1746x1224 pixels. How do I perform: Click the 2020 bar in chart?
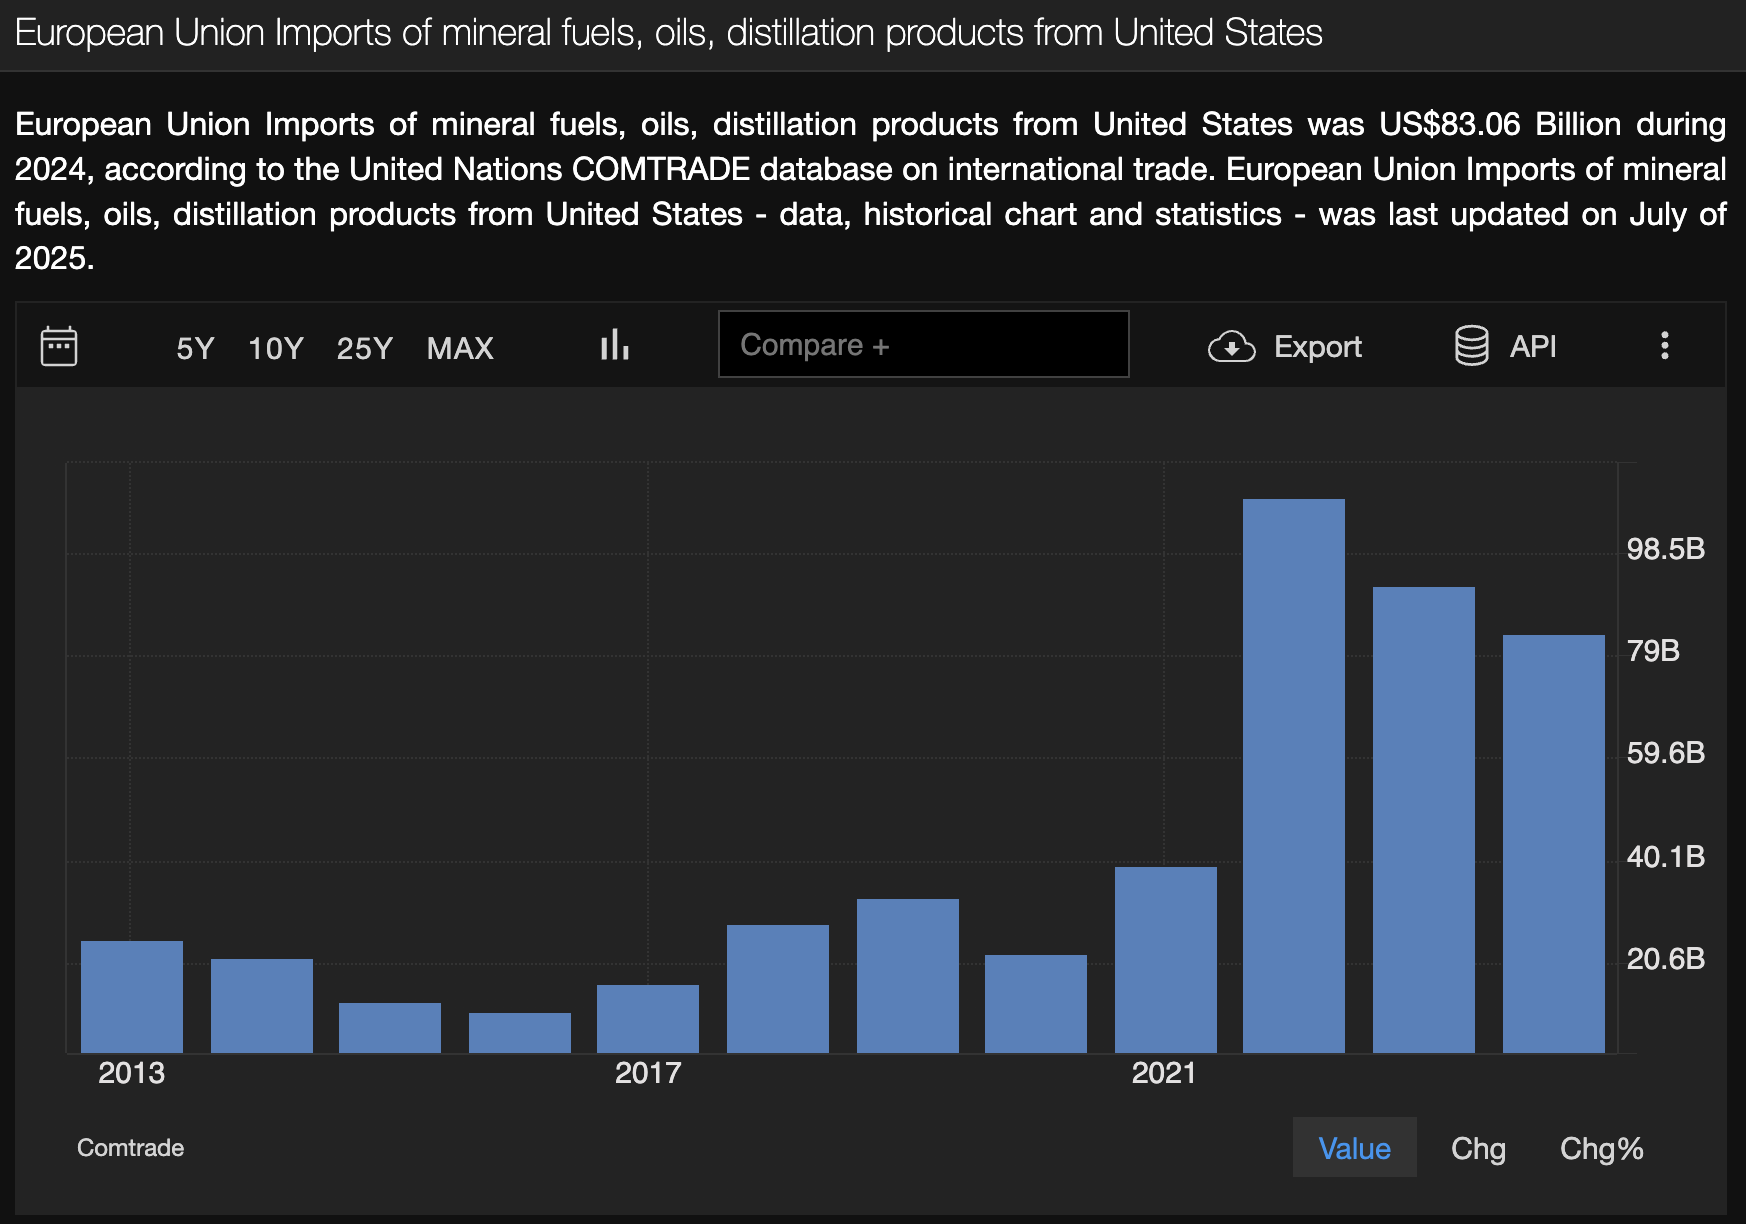click(x=1036, y=1004)
